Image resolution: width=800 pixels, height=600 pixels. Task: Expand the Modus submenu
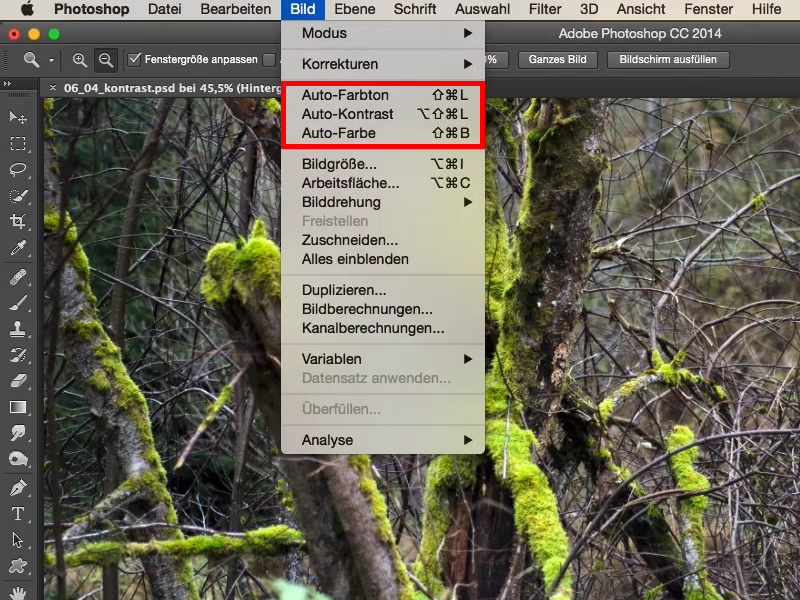[383, 33]
